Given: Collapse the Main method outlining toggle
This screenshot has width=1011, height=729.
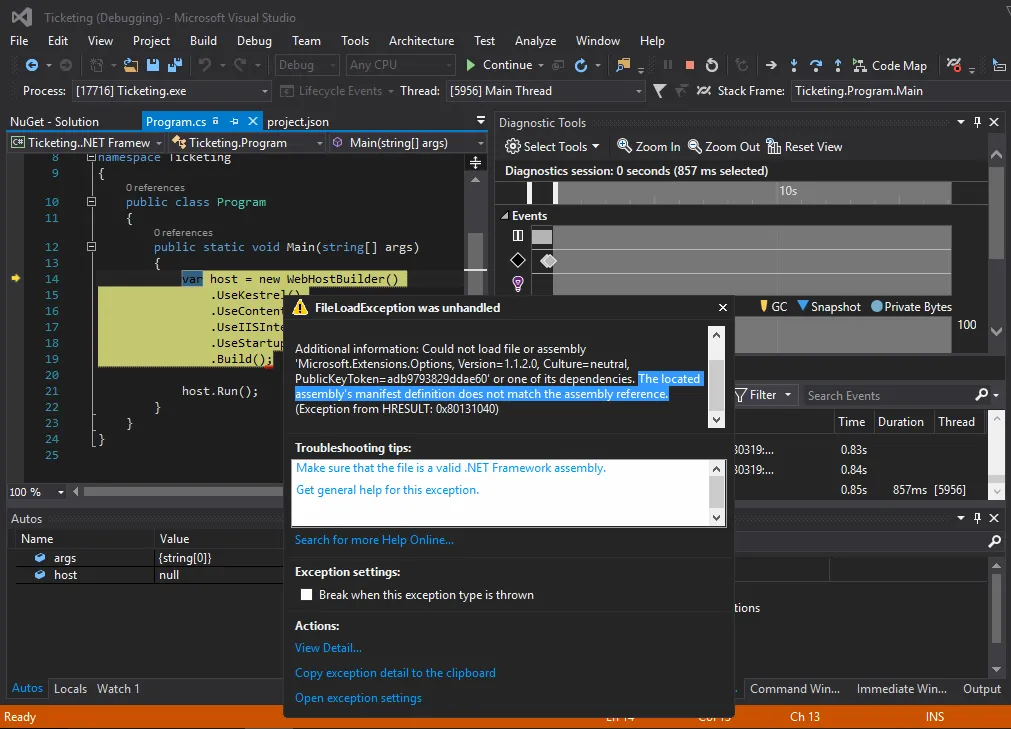Looking at the screenshot, I should click(x=92, y=247).
